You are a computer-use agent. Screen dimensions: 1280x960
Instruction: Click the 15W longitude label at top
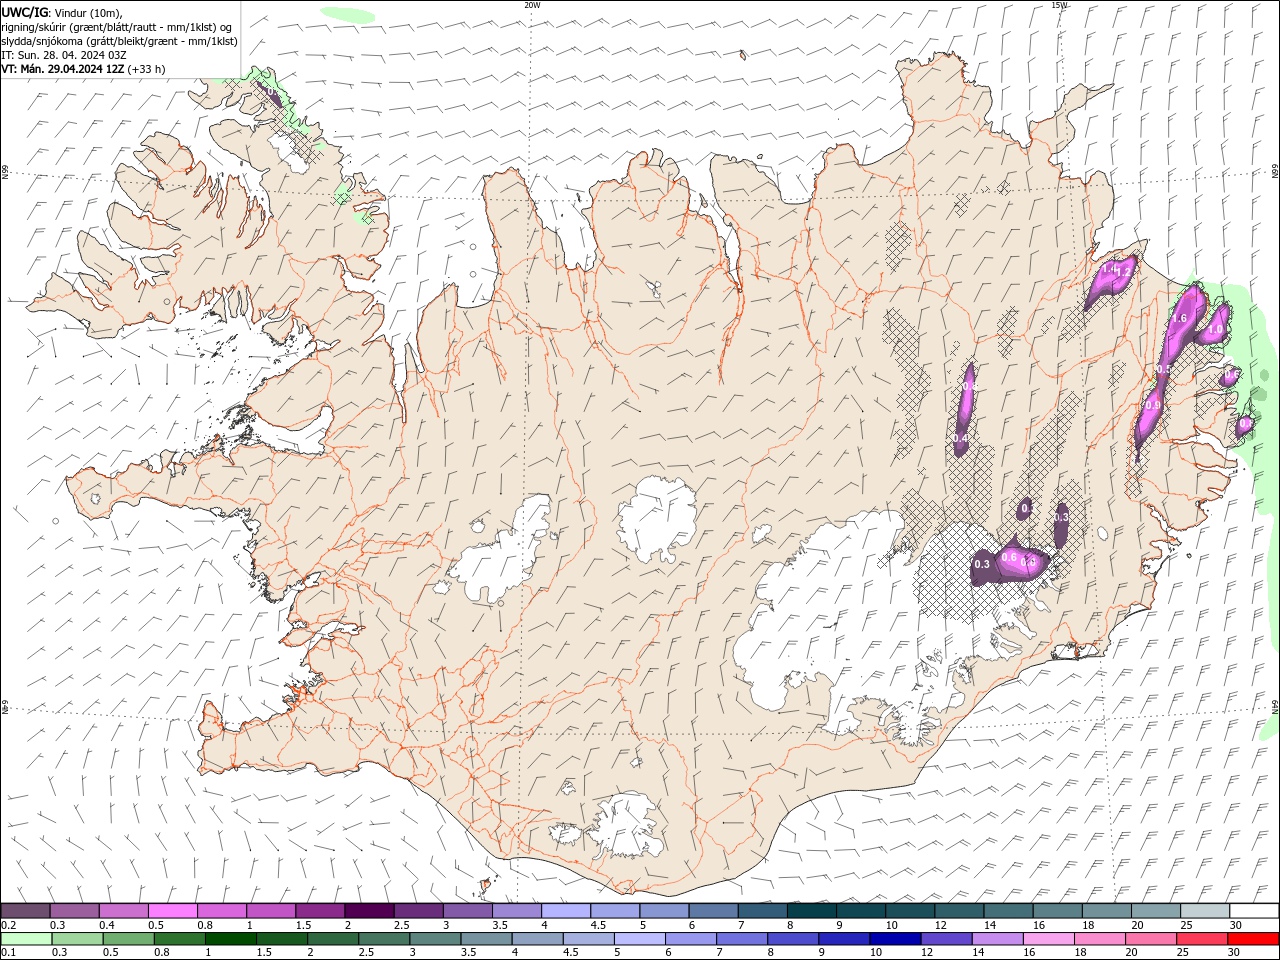click(x=1059, y=5)
